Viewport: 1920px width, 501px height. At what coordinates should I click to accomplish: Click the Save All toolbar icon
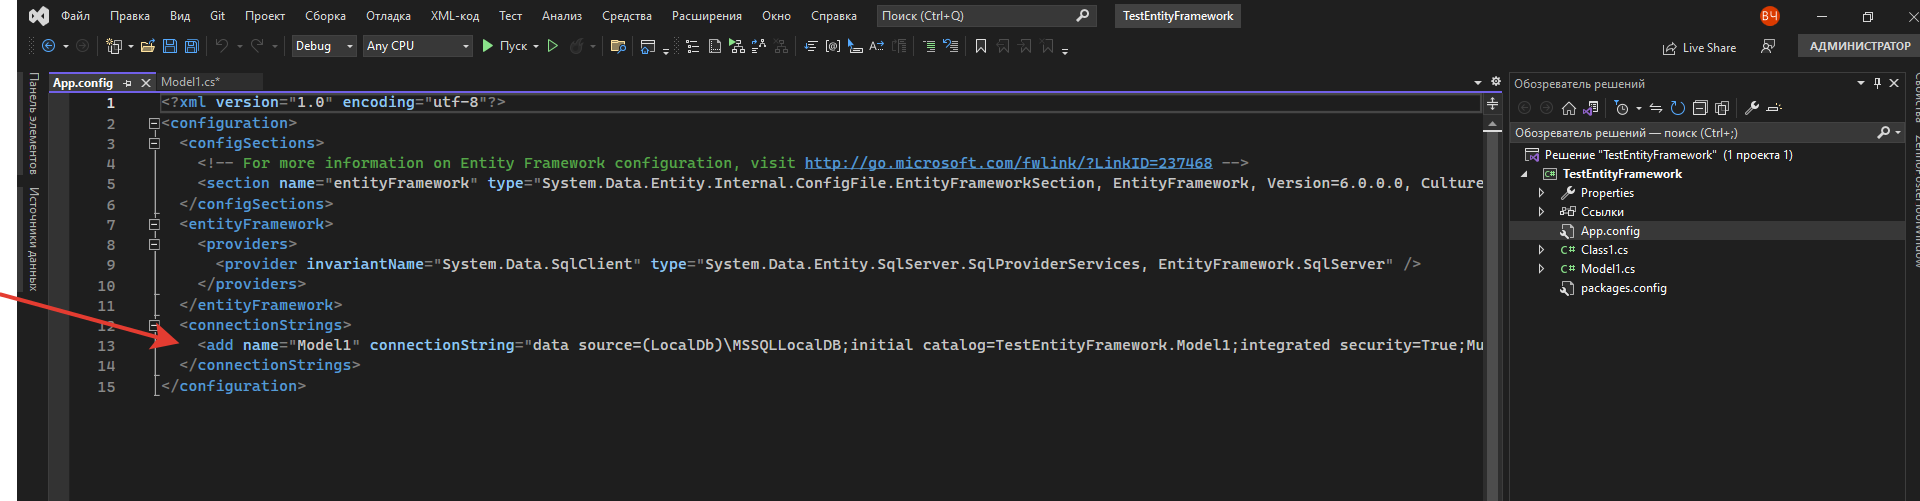(x=191, y=46)
